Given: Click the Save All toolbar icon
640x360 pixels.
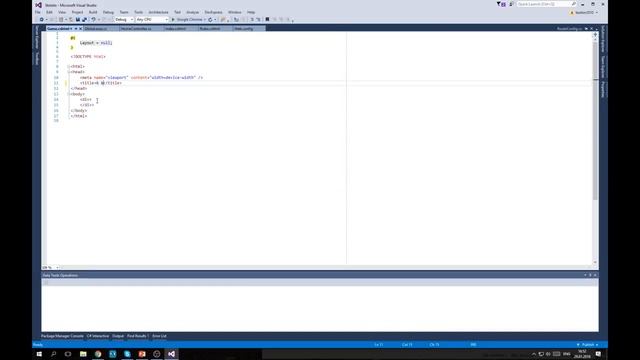Looking at the screenshot, I should click(84, 20).
